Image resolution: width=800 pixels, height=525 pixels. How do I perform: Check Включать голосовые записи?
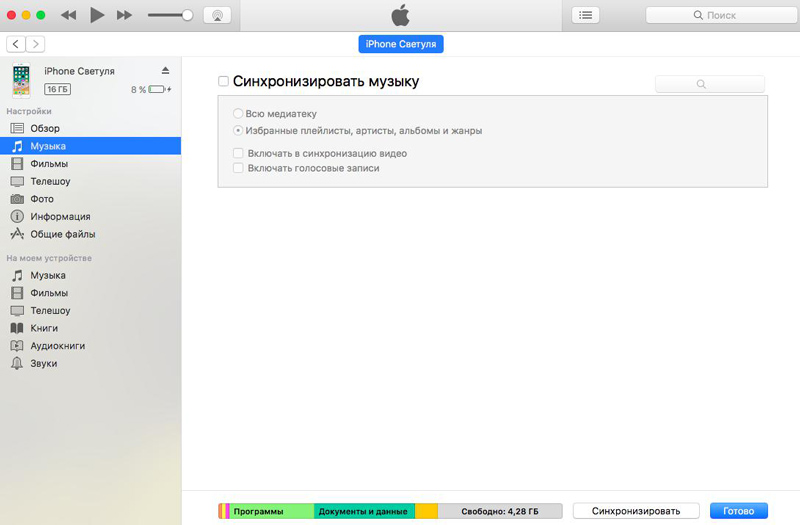click(238, 168)
